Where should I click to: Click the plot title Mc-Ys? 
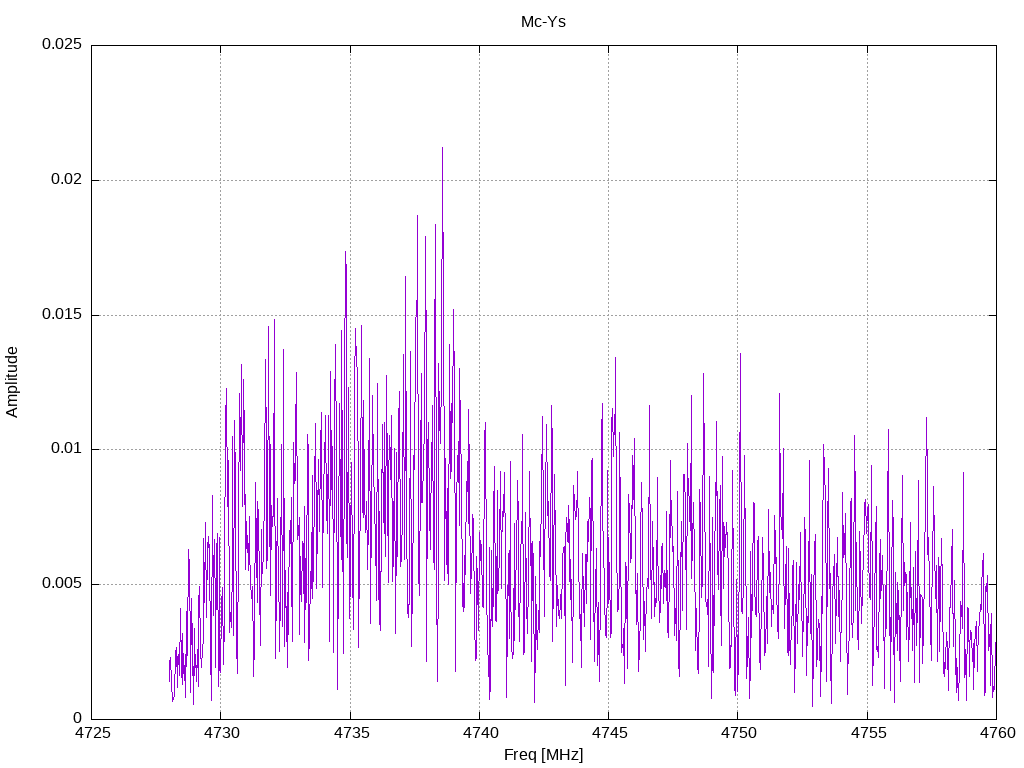[x=543, y=22]
